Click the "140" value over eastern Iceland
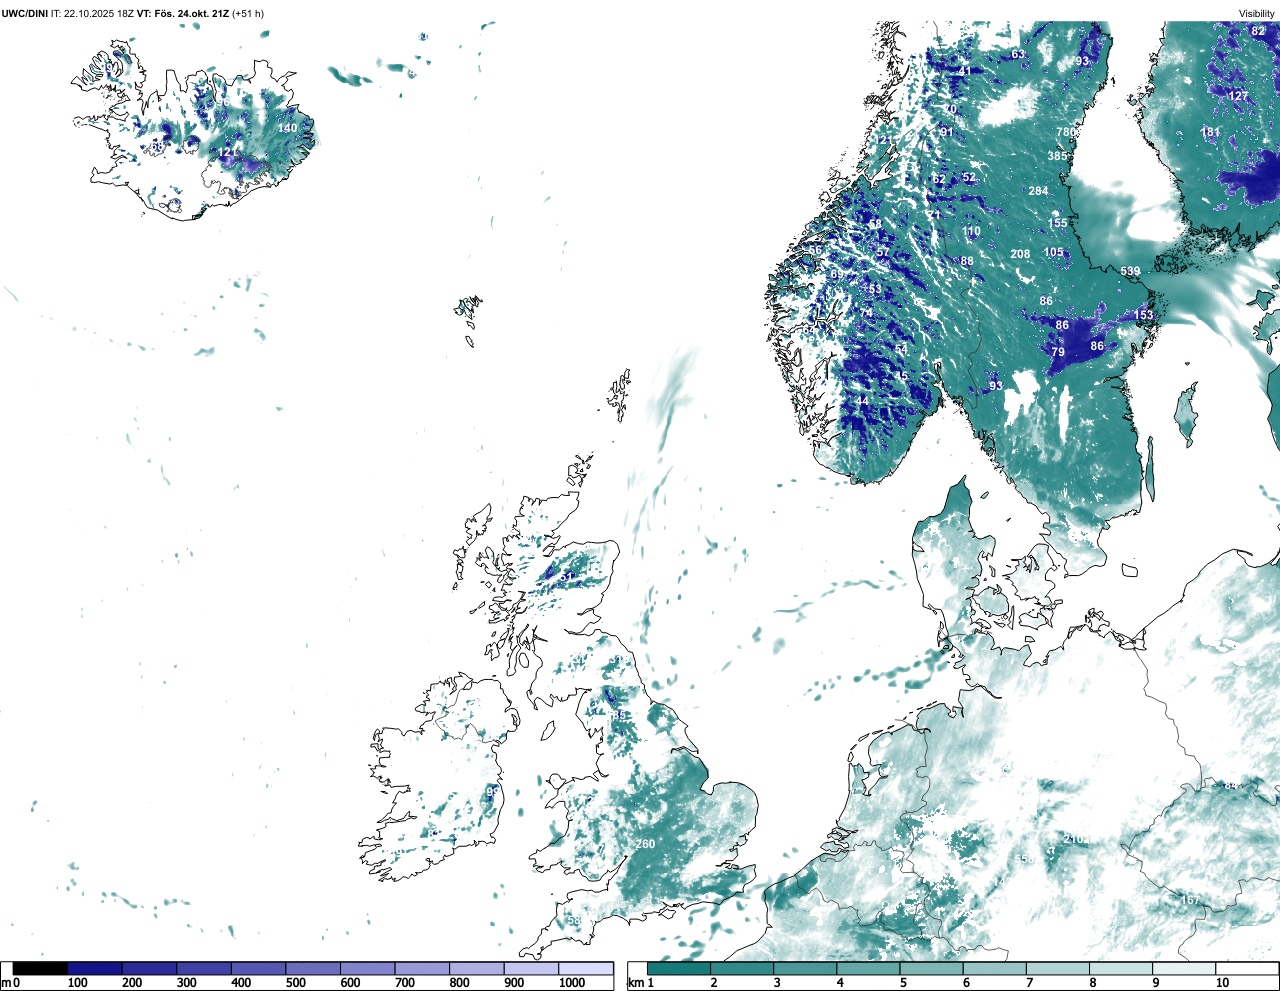This screenshot has width=1280, height=991. [287, 128]
